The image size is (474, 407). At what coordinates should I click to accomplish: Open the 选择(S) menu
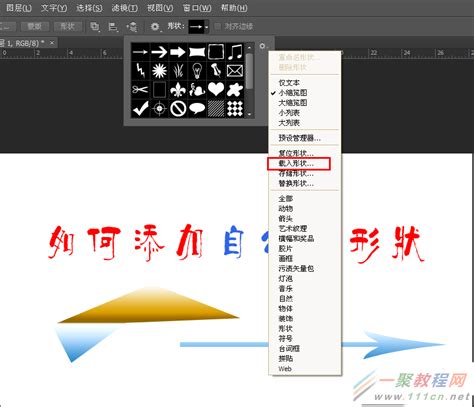coord(89,8)
